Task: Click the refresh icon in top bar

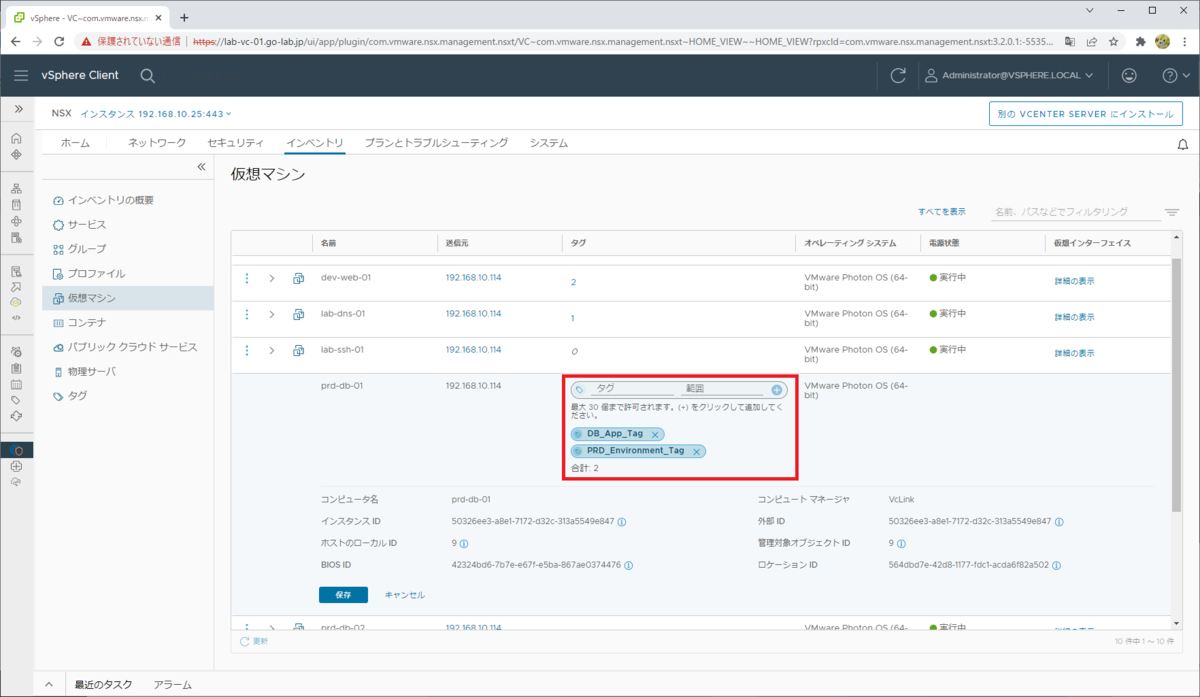Action: pyautogui.click(x=898, y=75)
